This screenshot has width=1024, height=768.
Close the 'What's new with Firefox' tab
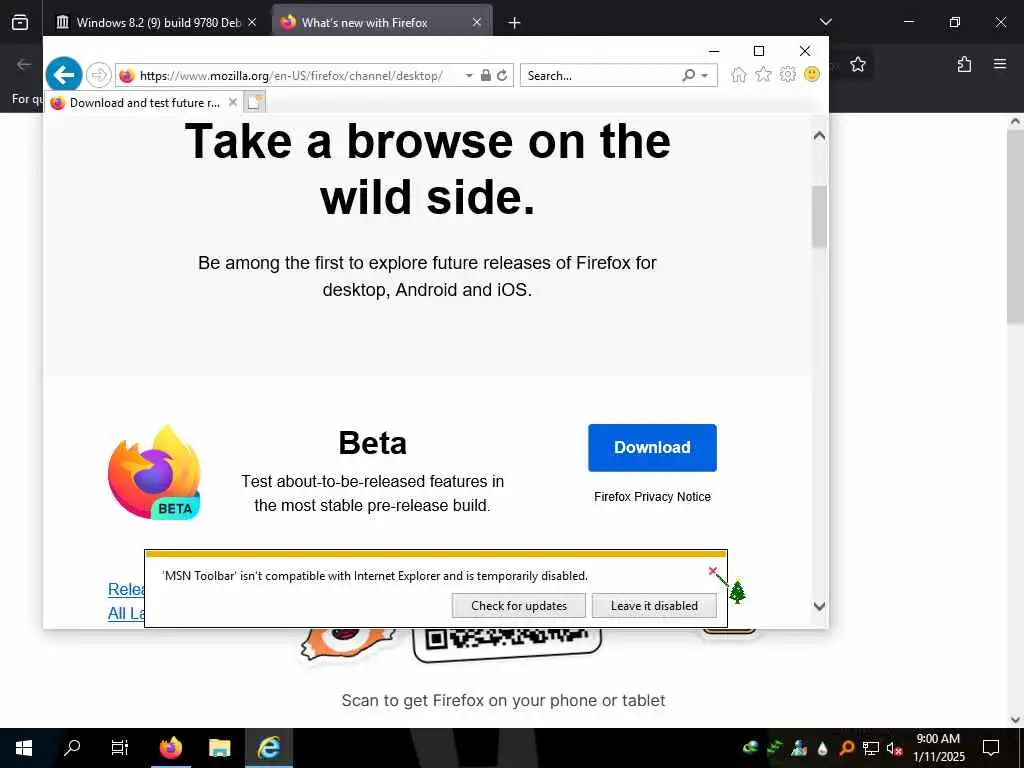(x=477, y=22)
